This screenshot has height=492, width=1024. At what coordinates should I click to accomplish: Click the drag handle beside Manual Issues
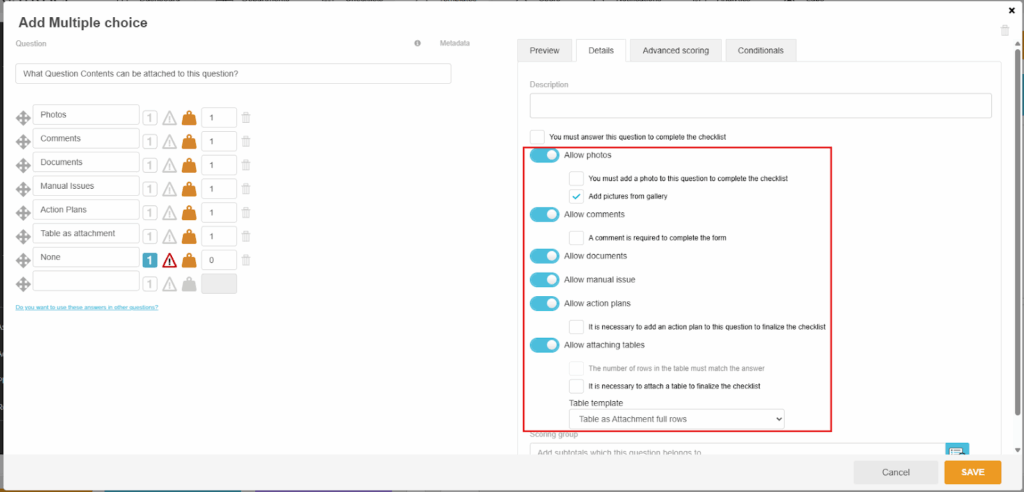(23, 189)
